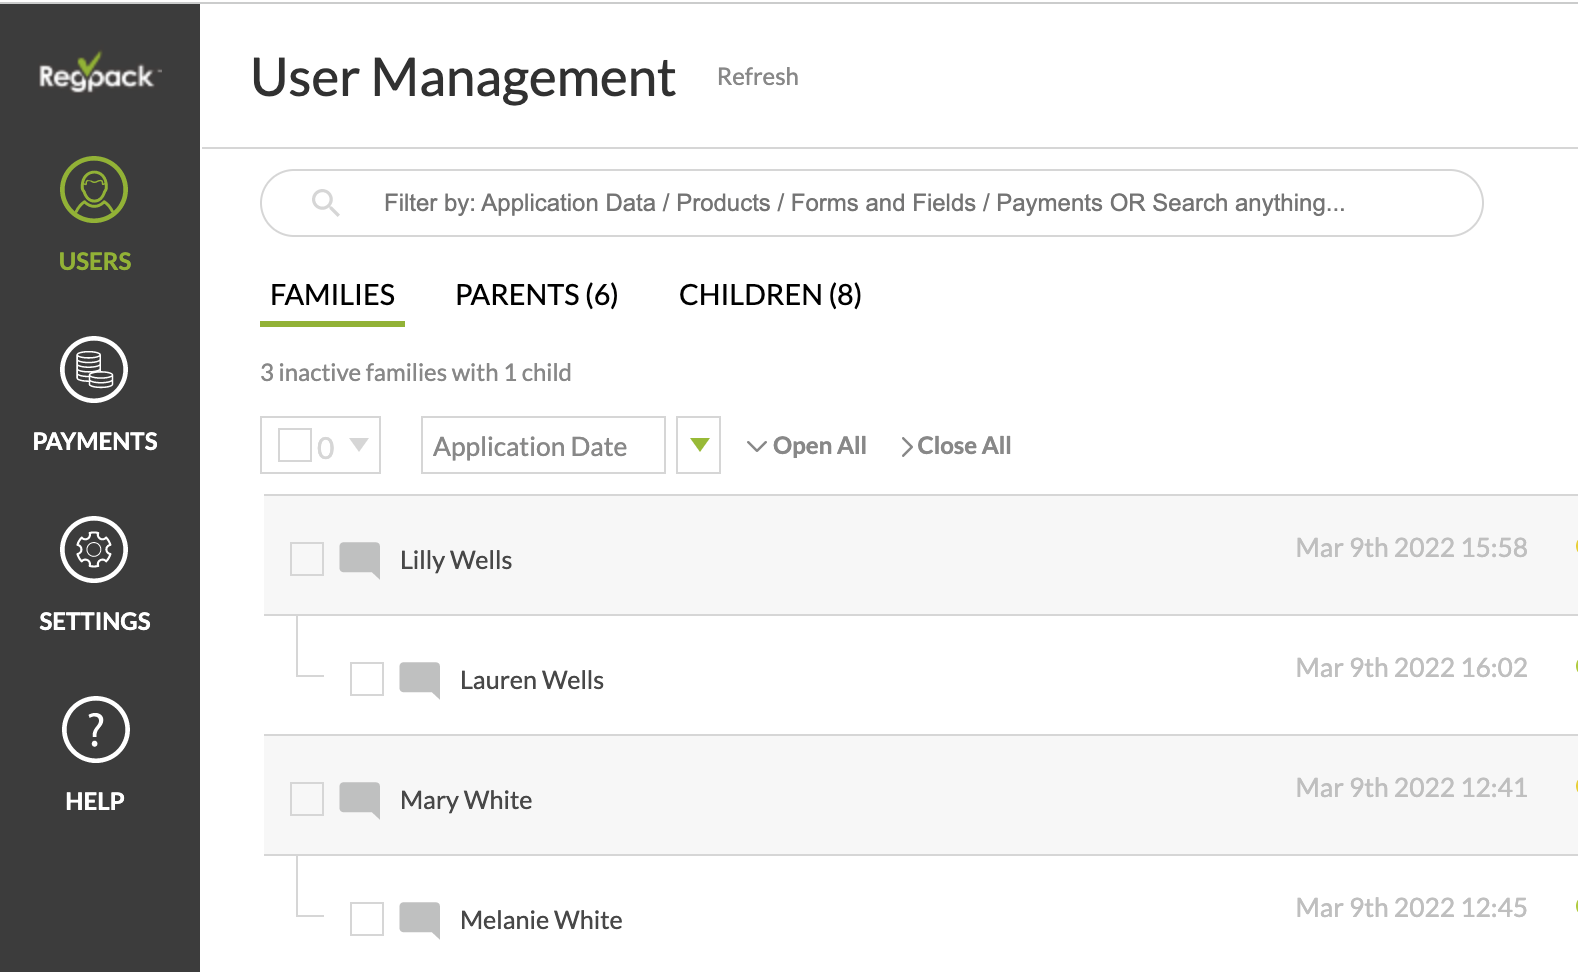Image resolution: width=1578 pixels, height=972 pixels.
Task: Open Mary White comment bubble
Action: click(360, 800)
